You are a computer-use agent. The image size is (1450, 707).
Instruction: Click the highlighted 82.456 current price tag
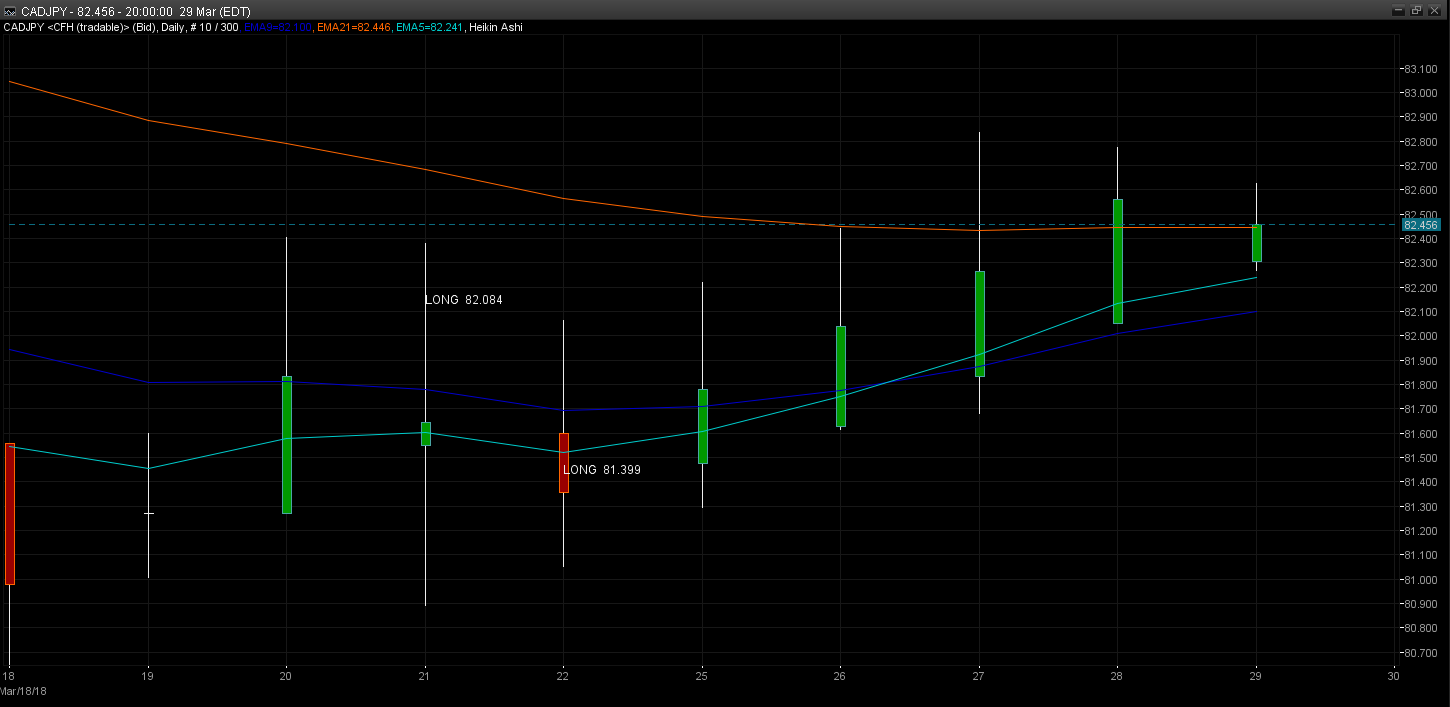tap(1421, 225)
